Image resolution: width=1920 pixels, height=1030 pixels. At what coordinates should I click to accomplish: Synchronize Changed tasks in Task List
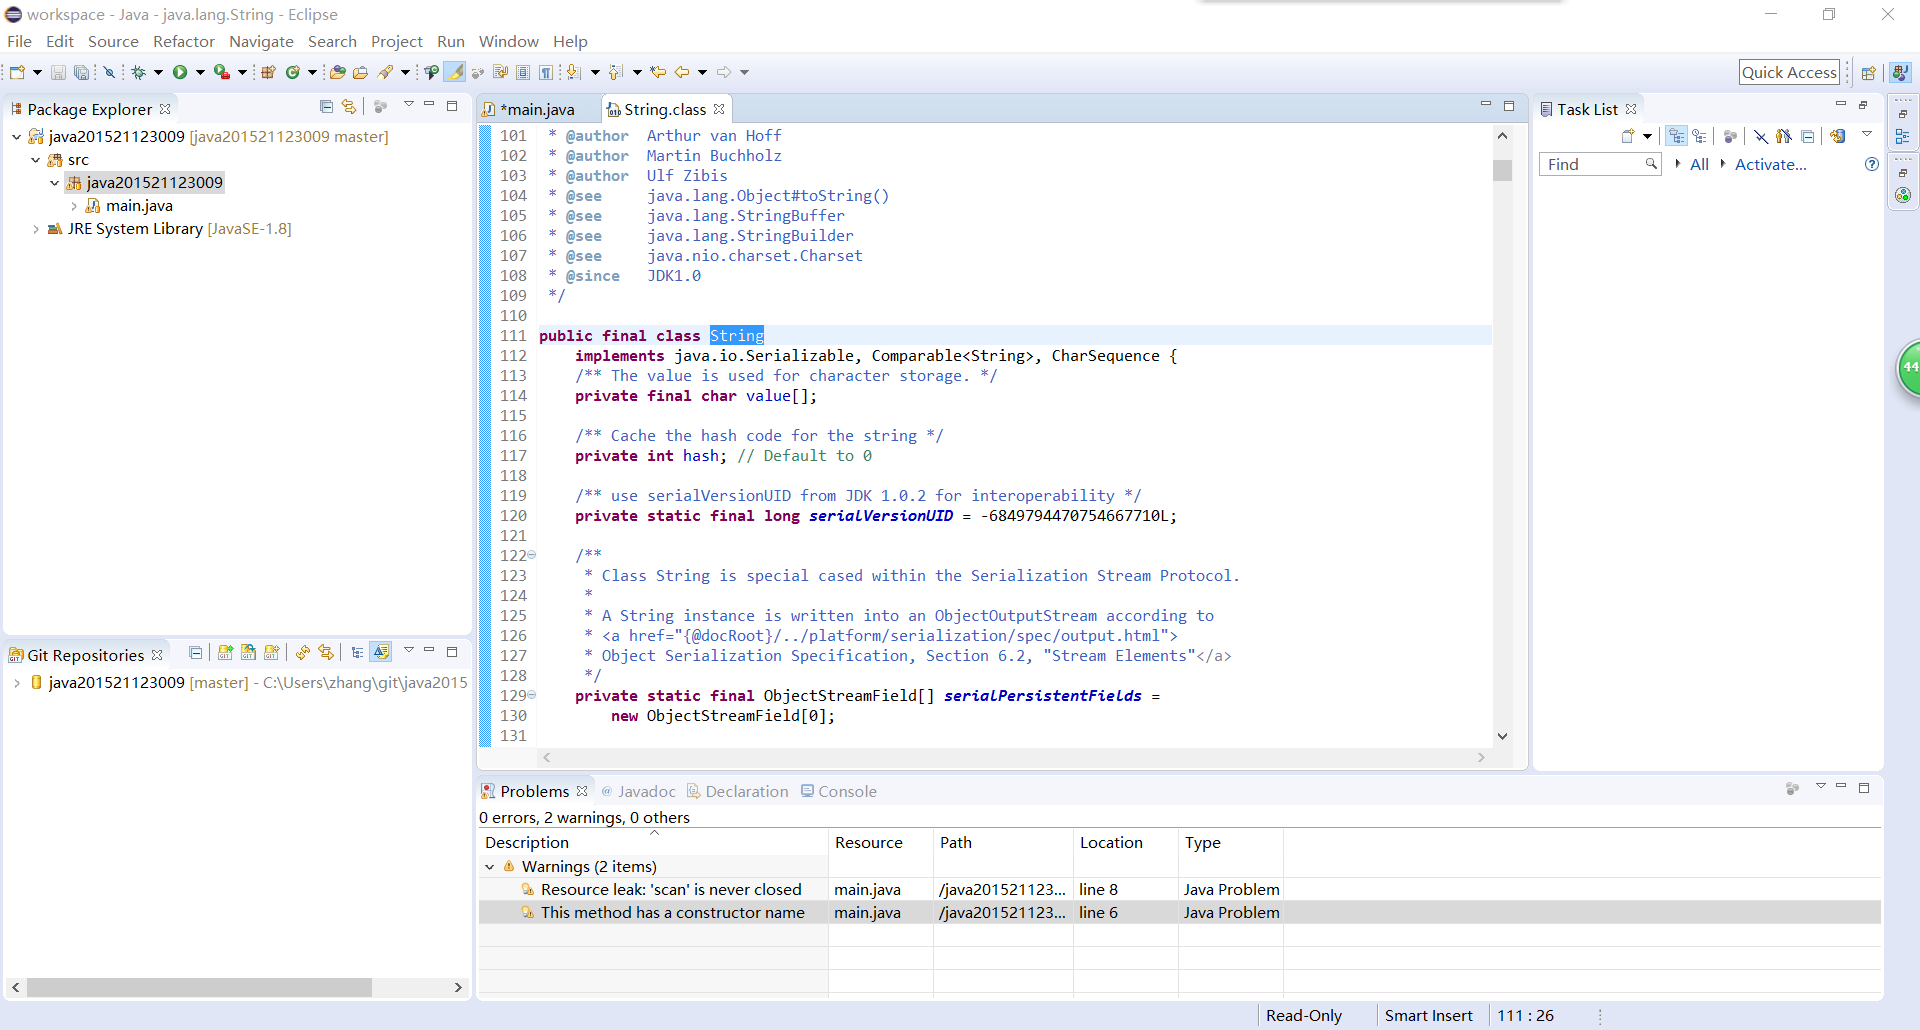[1837, 136]
